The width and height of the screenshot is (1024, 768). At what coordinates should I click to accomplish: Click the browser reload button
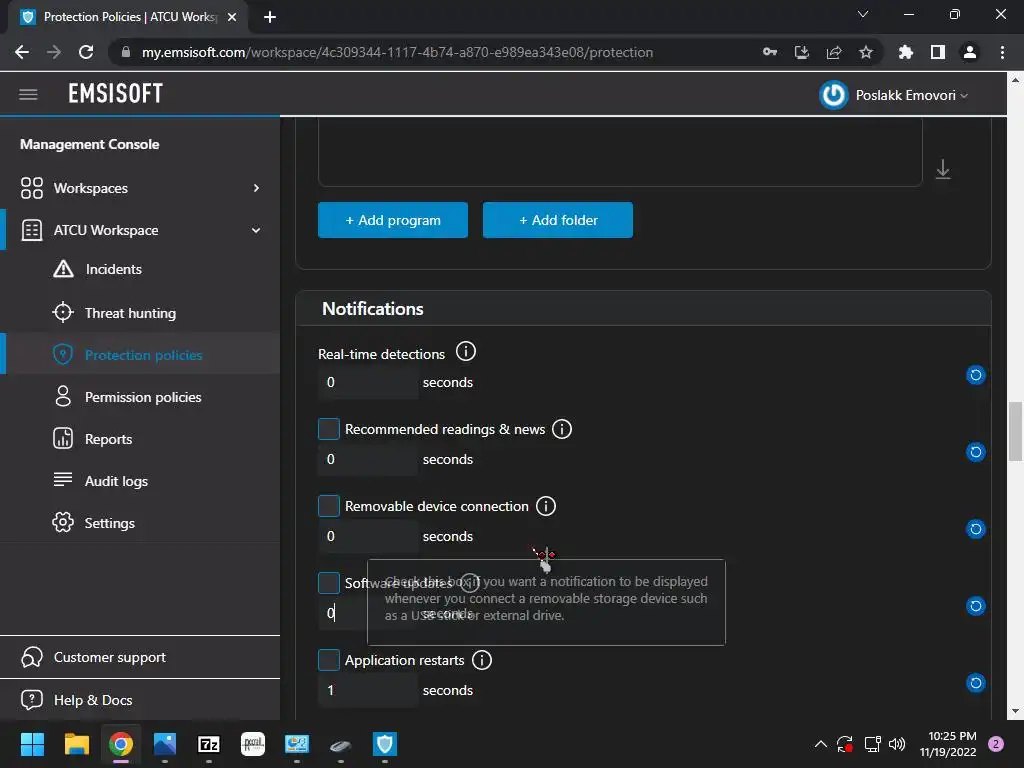click(86, 52)
